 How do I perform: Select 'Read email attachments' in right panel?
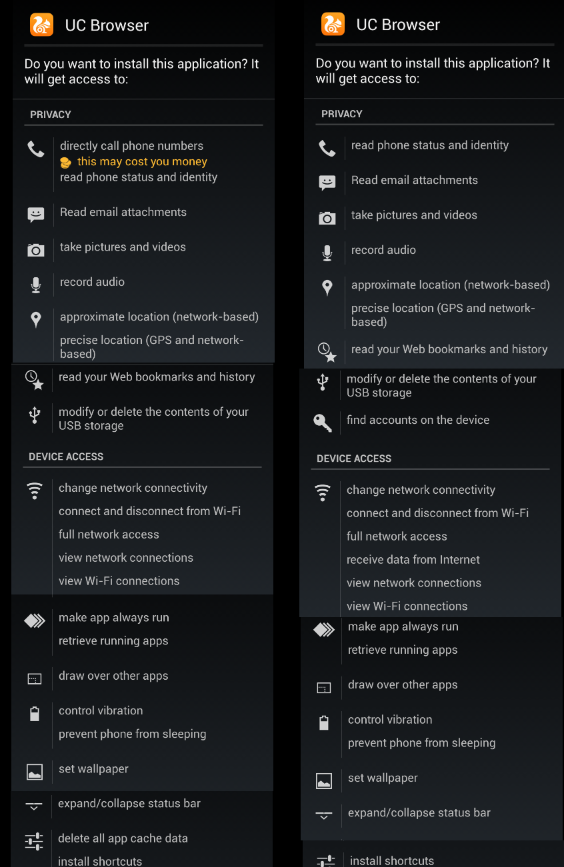pos(415,180)
